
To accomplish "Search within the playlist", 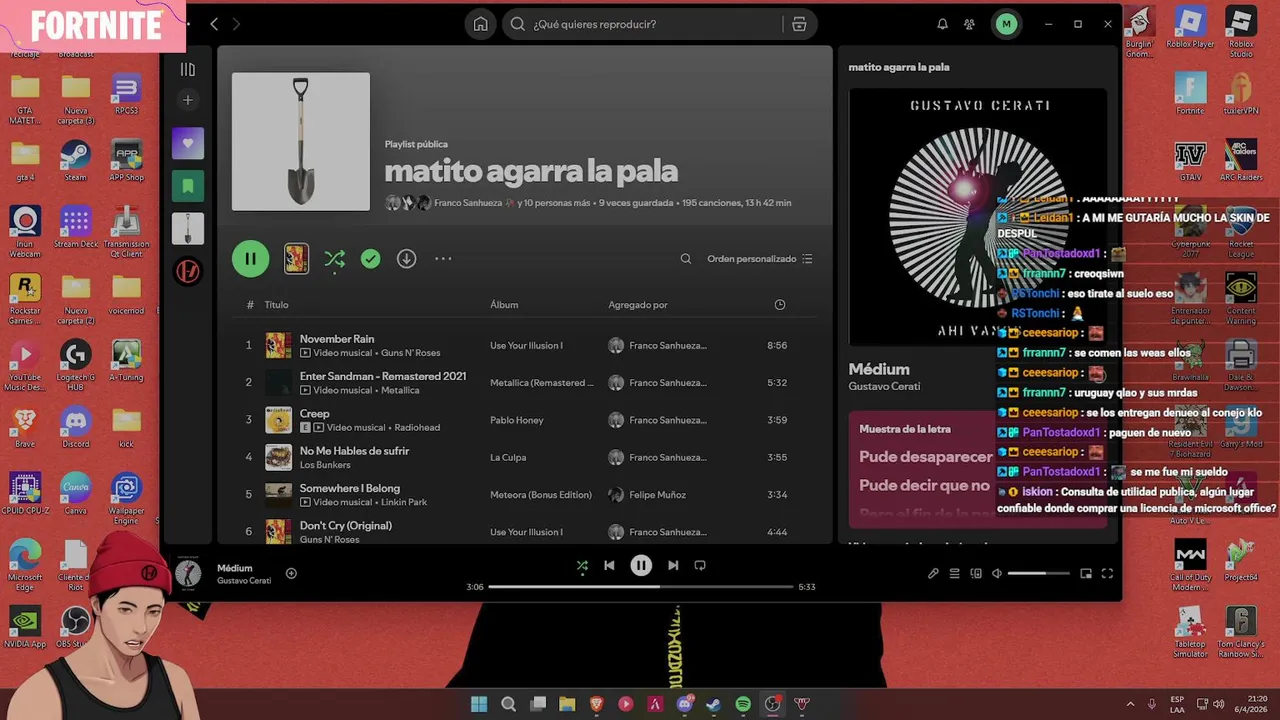I will tap(686, 259).
